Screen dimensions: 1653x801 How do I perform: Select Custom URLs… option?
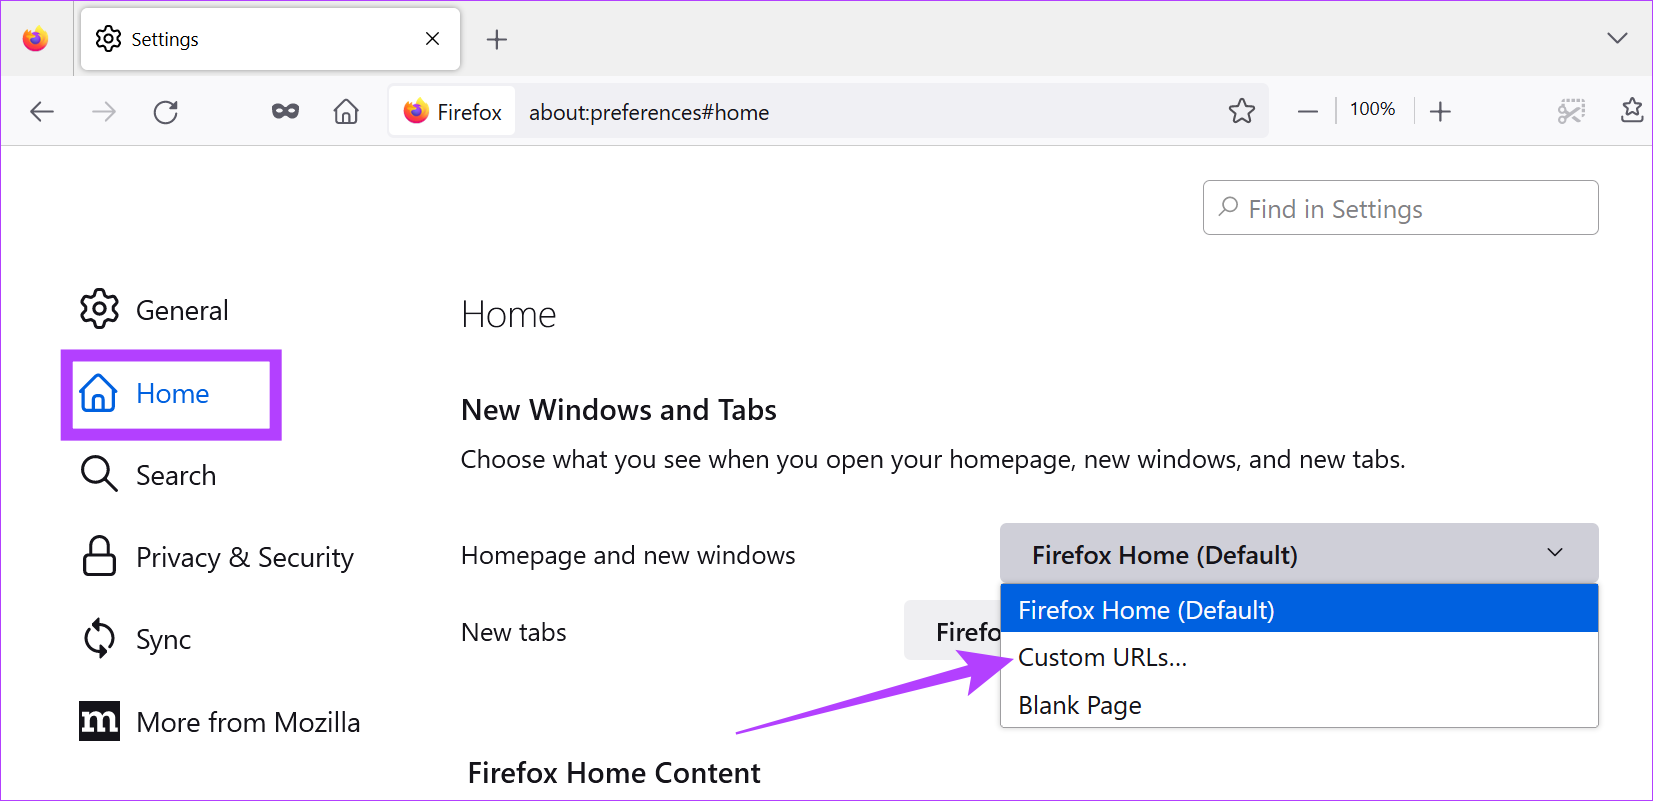1102,658
